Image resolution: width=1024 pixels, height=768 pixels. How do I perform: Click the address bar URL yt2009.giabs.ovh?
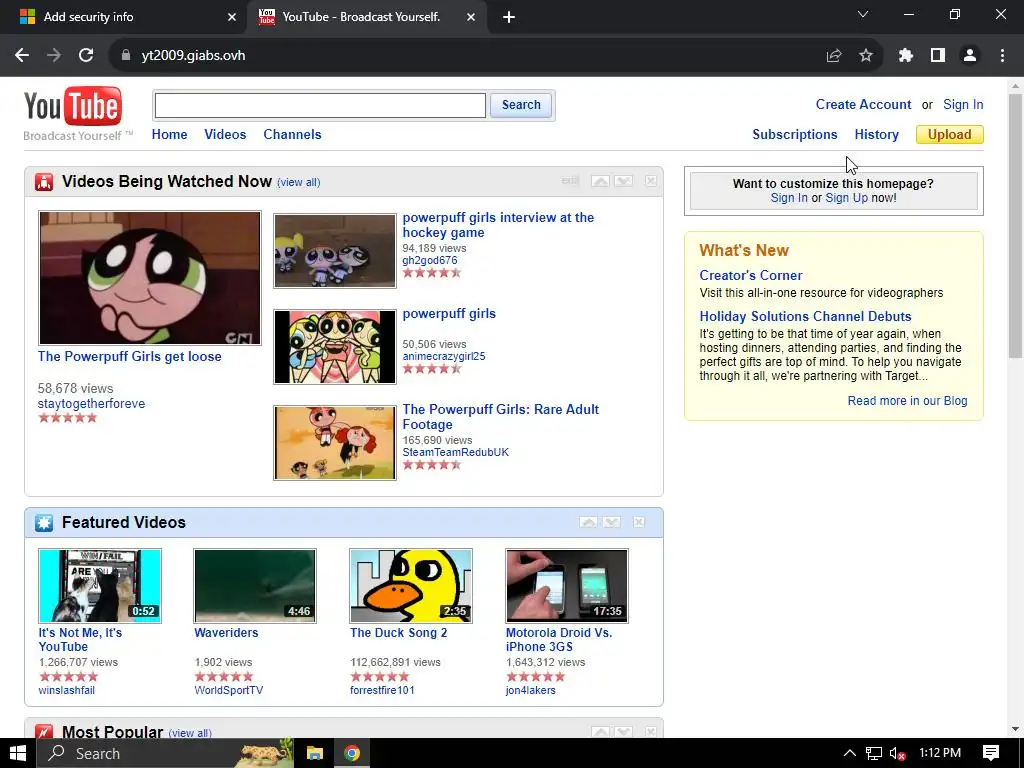(193, 56)
